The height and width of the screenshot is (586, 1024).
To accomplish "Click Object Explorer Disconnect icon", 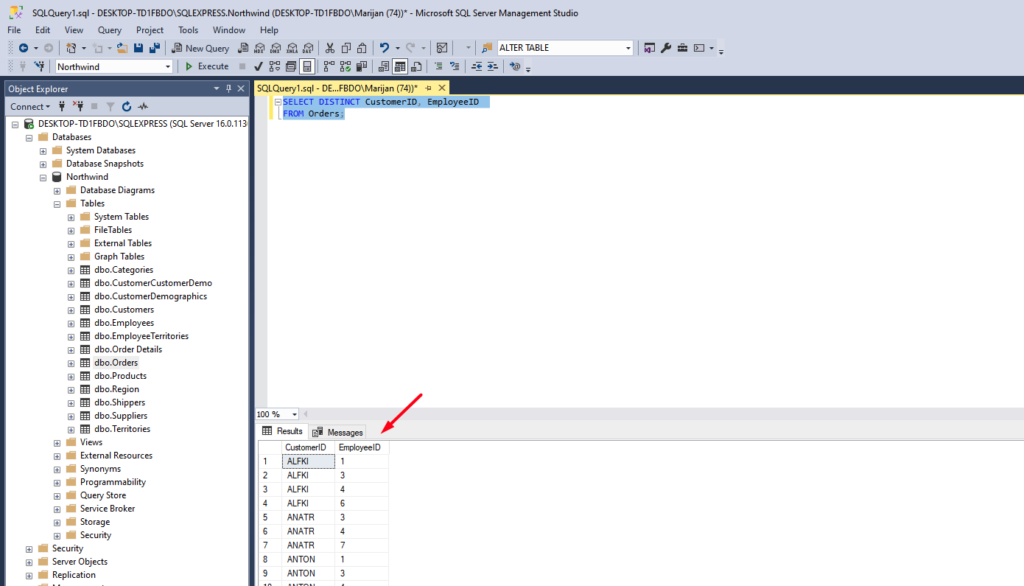I will pos(78,106).
